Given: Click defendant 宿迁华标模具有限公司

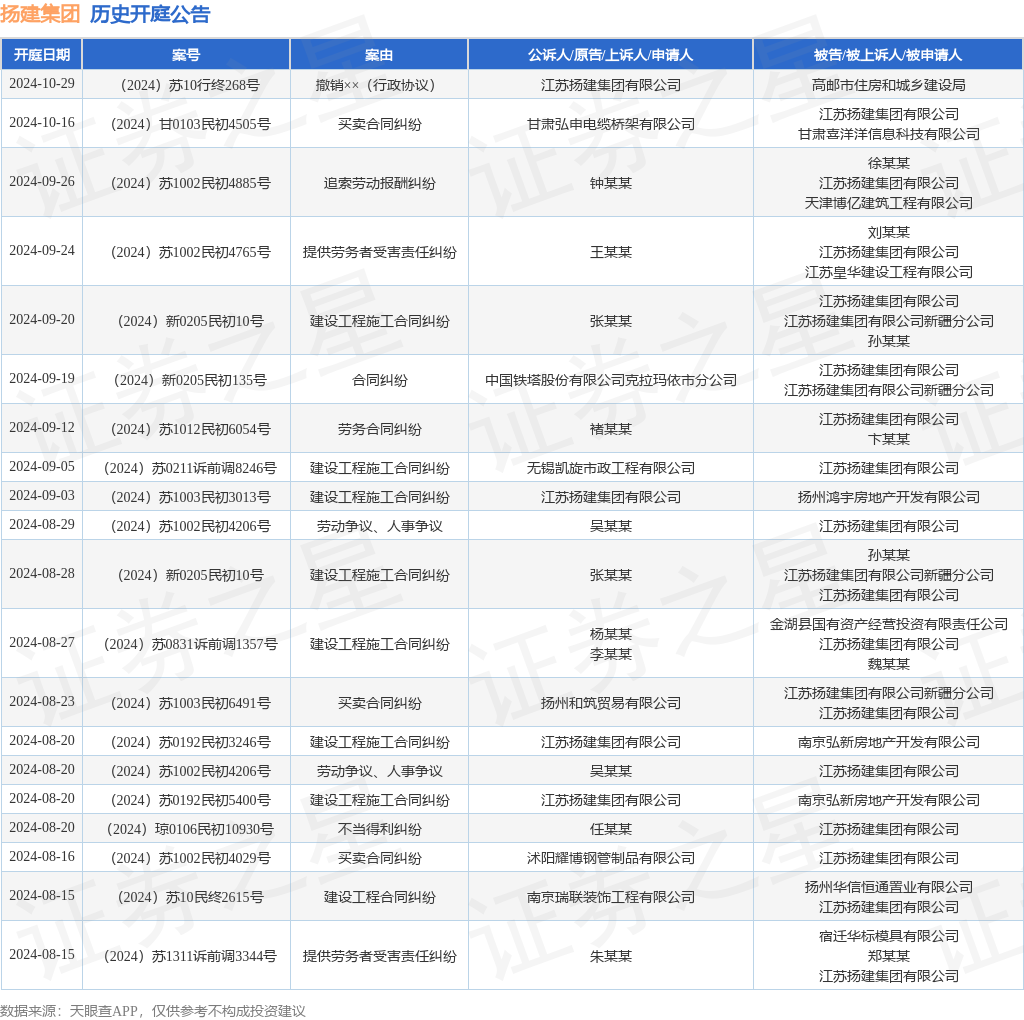Looking at the screenshot, I should coord(888,936).
